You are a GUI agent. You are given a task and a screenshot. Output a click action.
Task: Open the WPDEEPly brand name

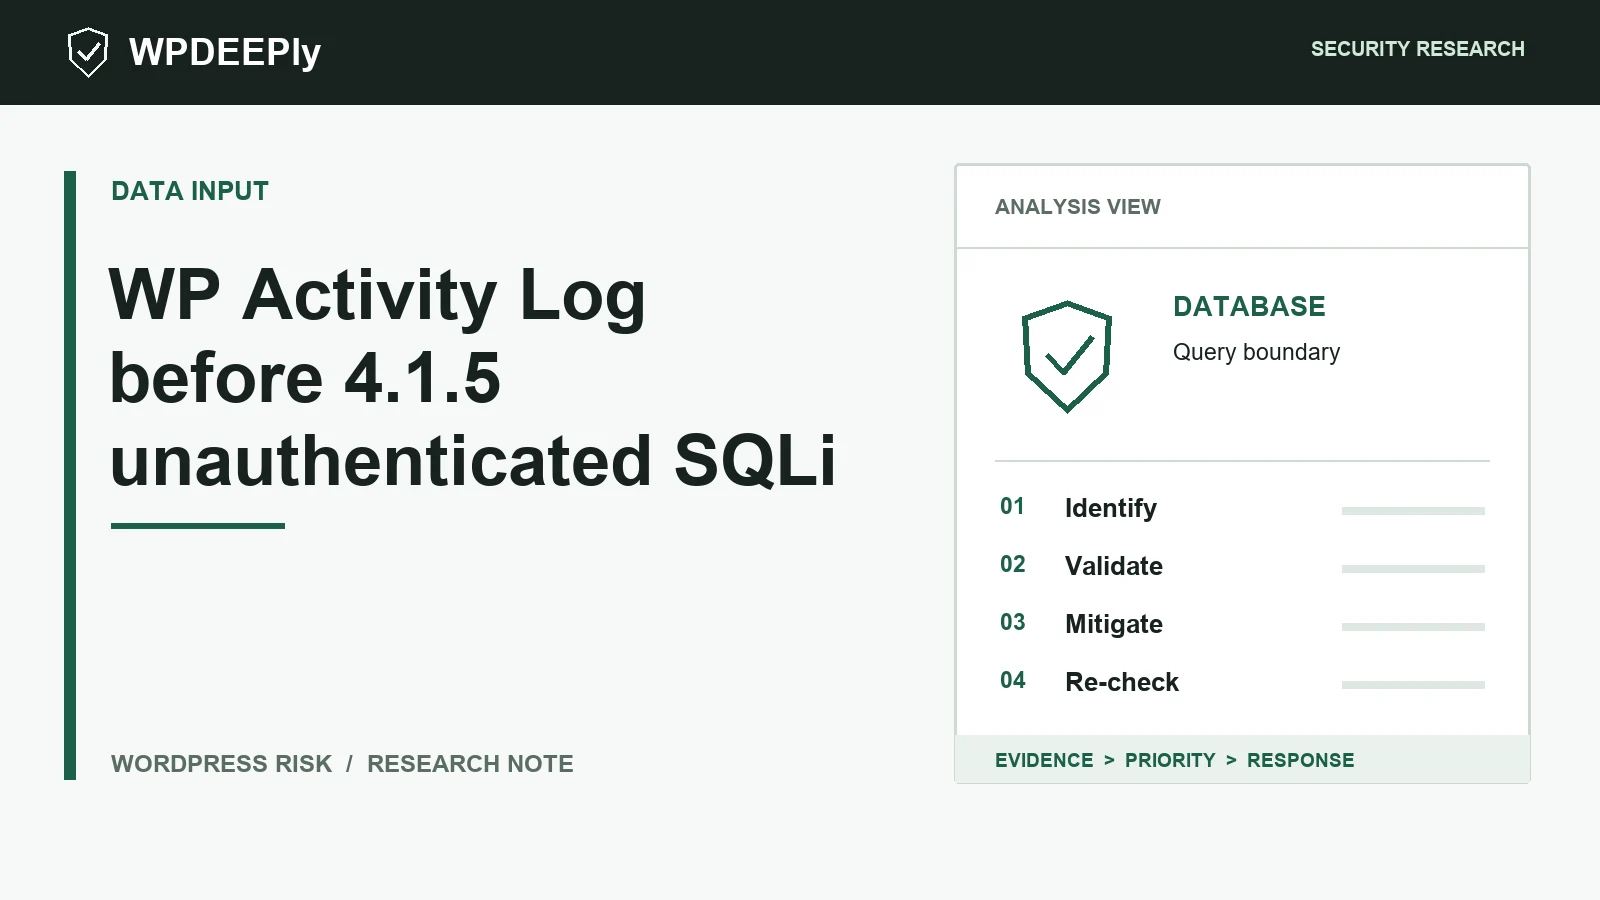pos(225,52)
